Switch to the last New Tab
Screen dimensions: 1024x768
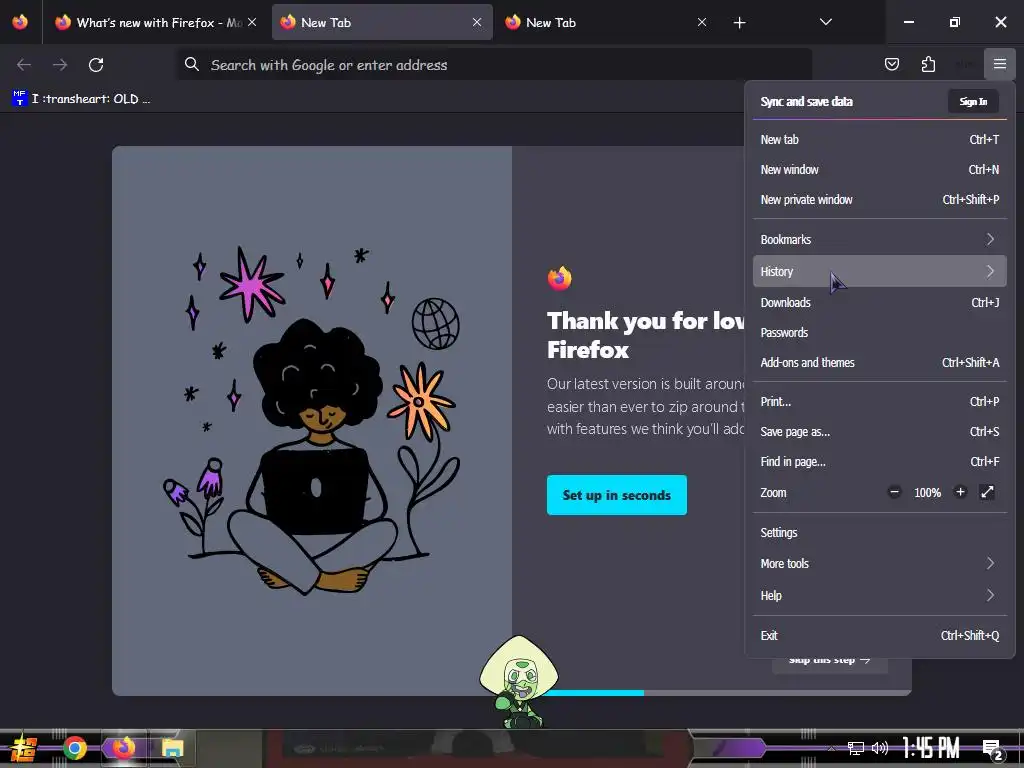tap(607, 22)
